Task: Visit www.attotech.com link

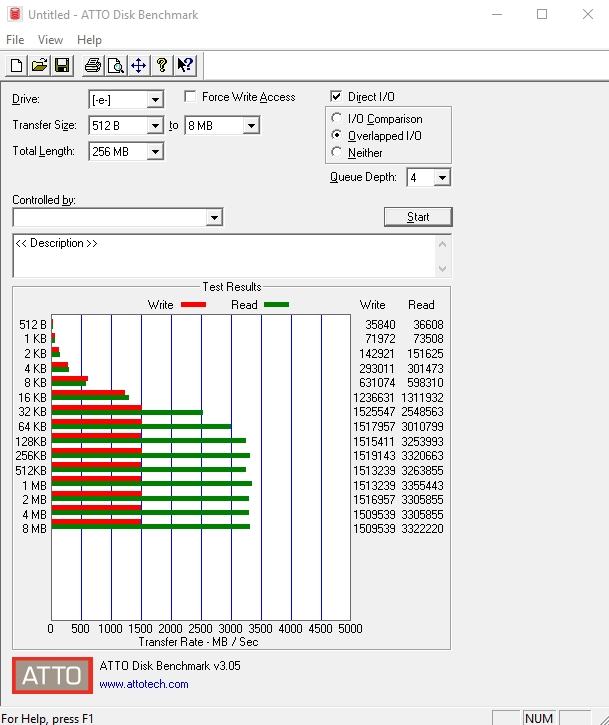Action: 144,684
